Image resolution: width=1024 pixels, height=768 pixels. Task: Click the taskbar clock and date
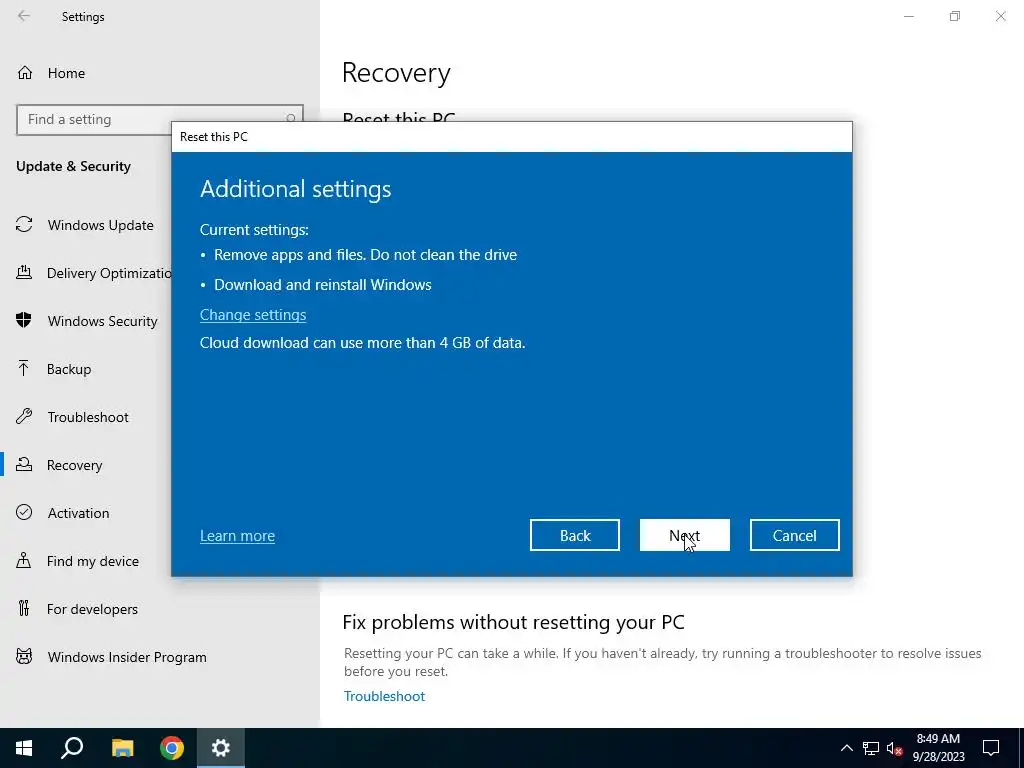pyautogui.click(x=938, y=748)
